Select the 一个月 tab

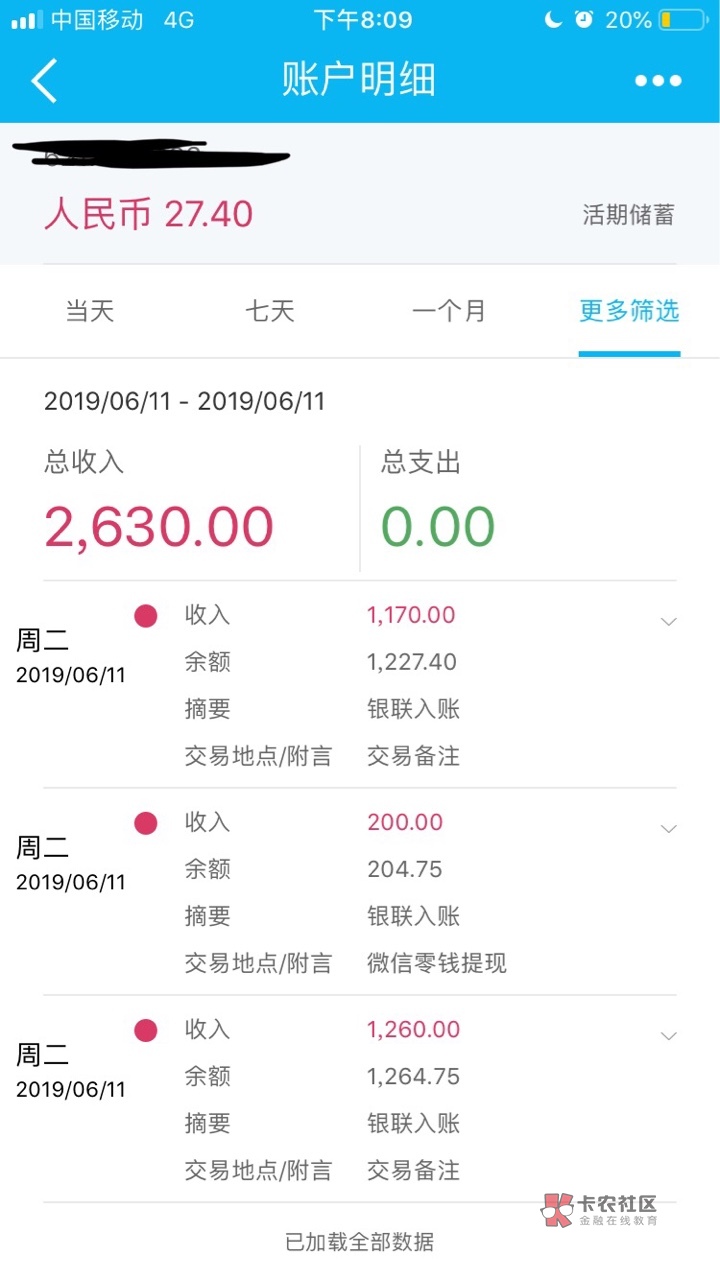point(449,311)
